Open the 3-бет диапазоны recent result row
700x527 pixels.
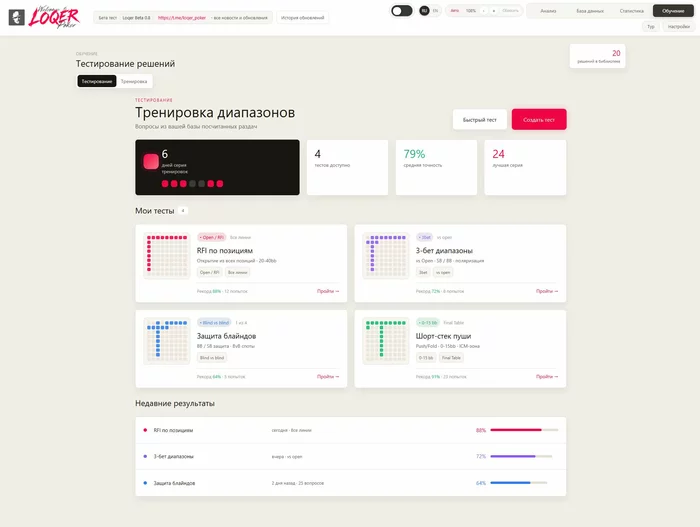350,456
